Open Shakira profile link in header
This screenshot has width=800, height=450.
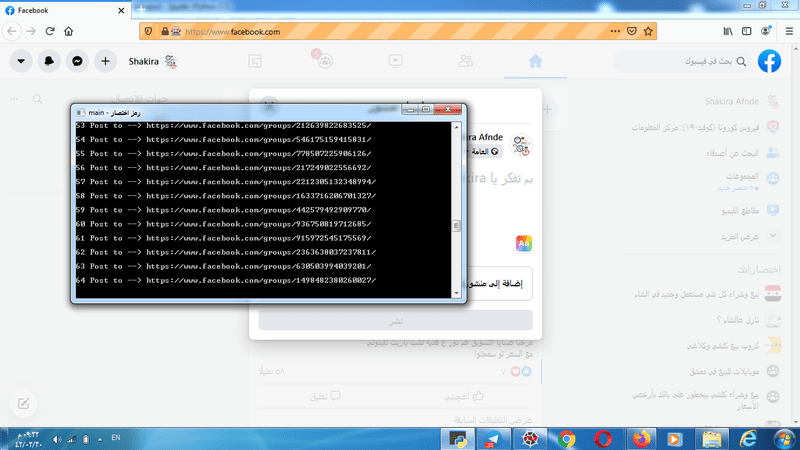[152, 61]
